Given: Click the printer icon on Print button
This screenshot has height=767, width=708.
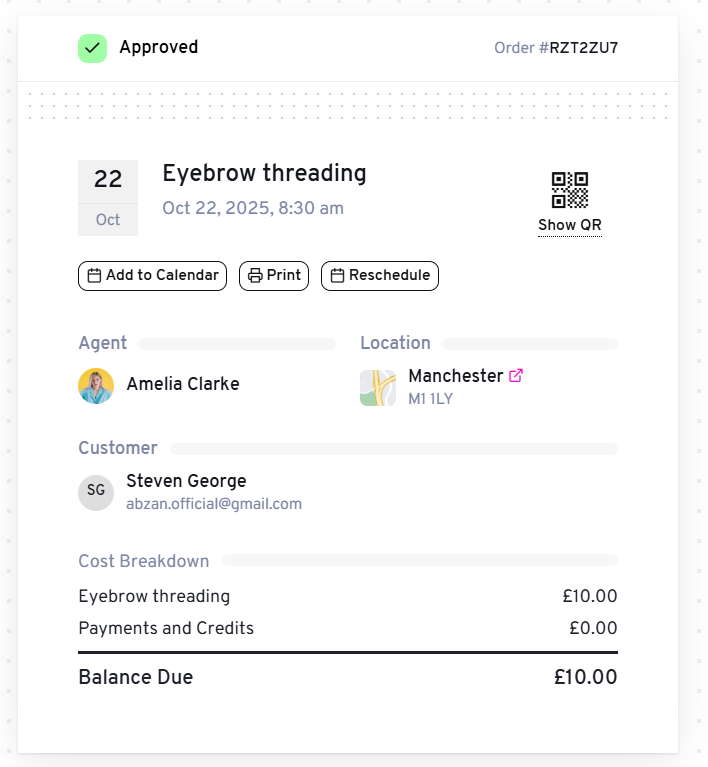Looking at the screenshot, I should click(x=255, y=276).
